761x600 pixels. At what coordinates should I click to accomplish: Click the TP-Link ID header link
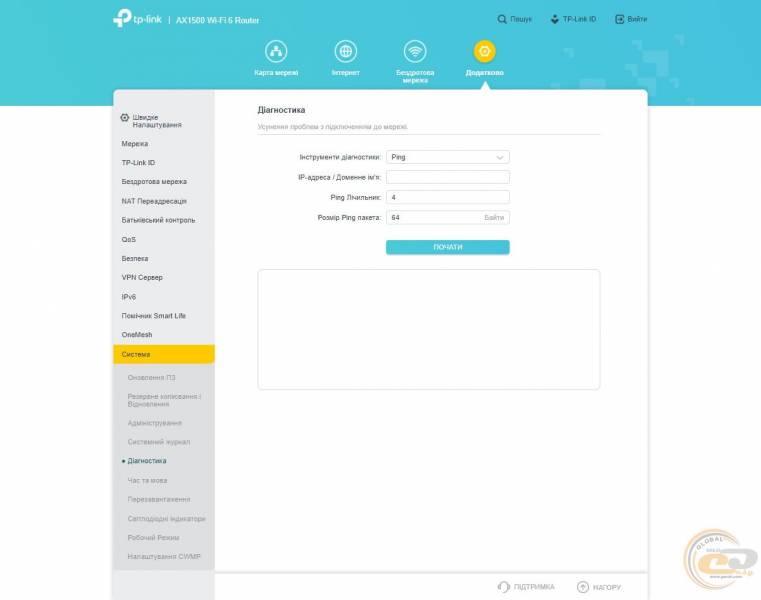(579, 19)
